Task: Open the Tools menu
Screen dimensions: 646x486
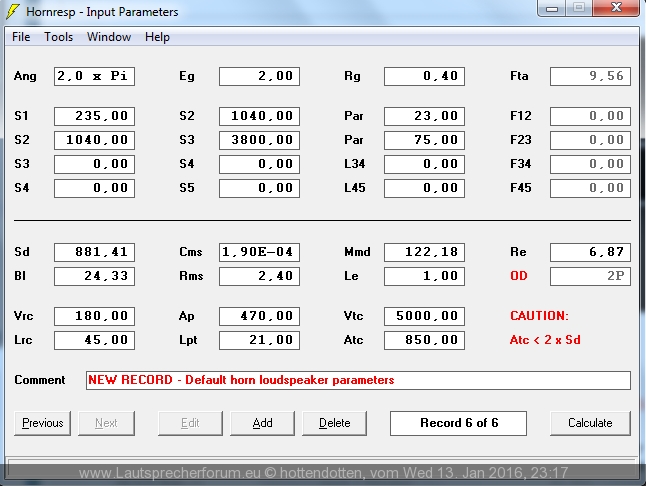Action: coord(58,37)
